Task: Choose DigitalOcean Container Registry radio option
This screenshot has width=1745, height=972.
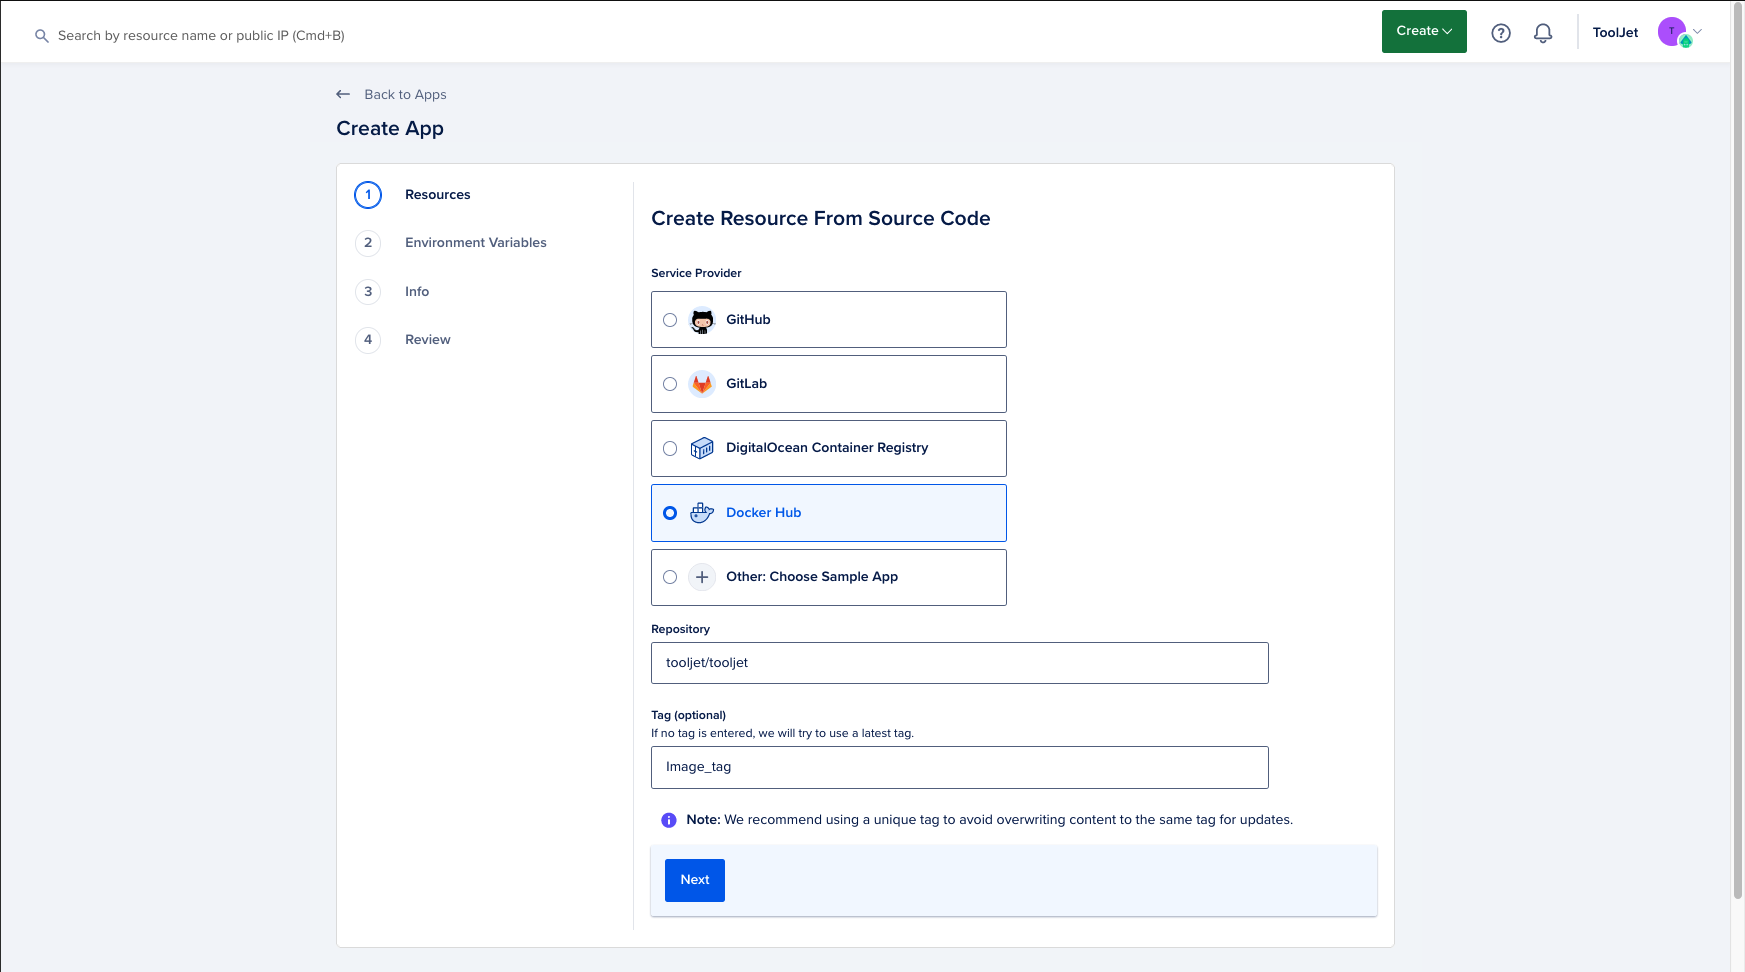Action: click(x=670, y=449)
